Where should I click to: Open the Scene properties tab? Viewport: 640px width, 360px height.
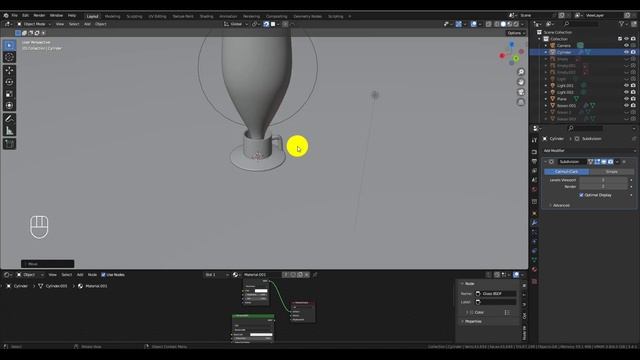point(534,180)
